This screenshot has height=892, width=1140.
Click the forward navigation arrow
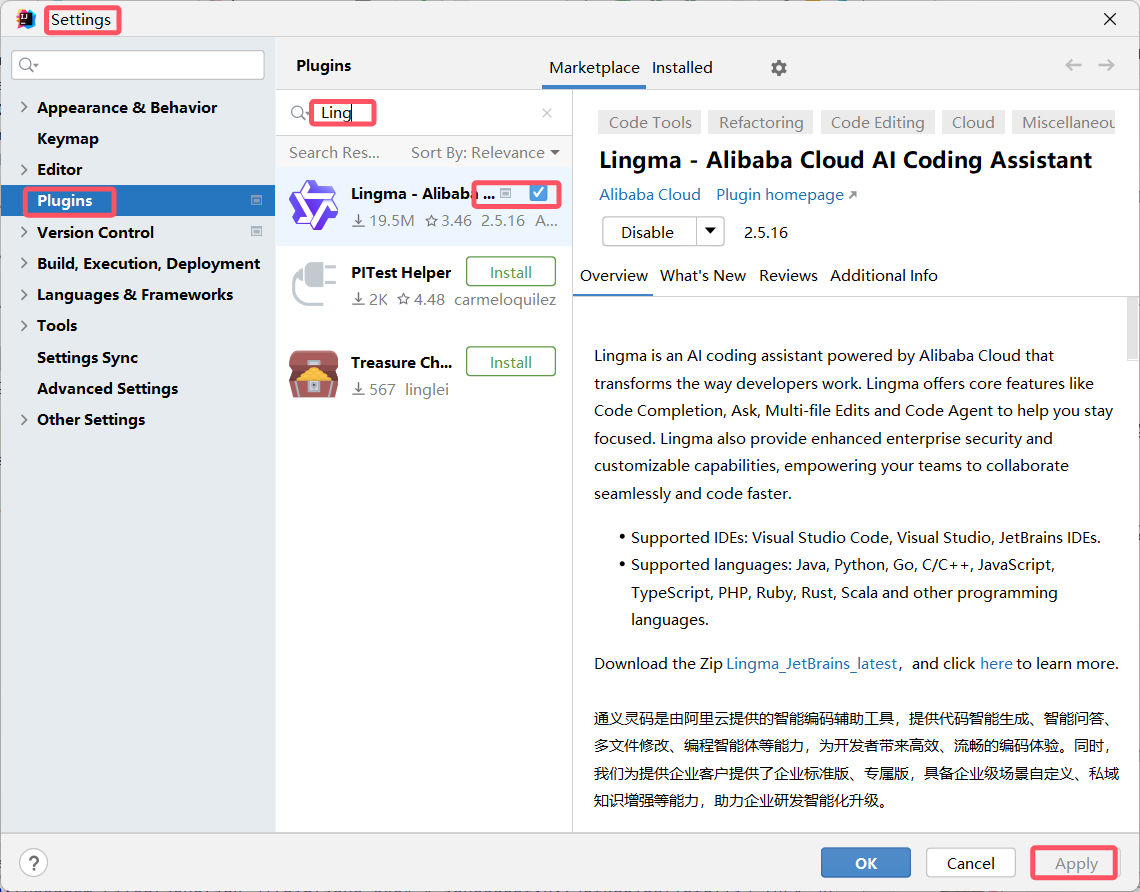pyautogui.click(x=1107, y=65)
